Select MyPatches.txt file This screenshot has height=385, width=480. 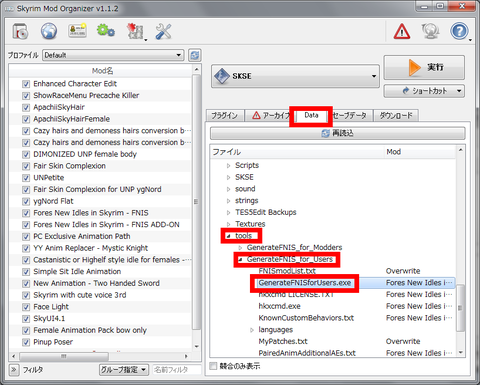click(x=283, y=341)
